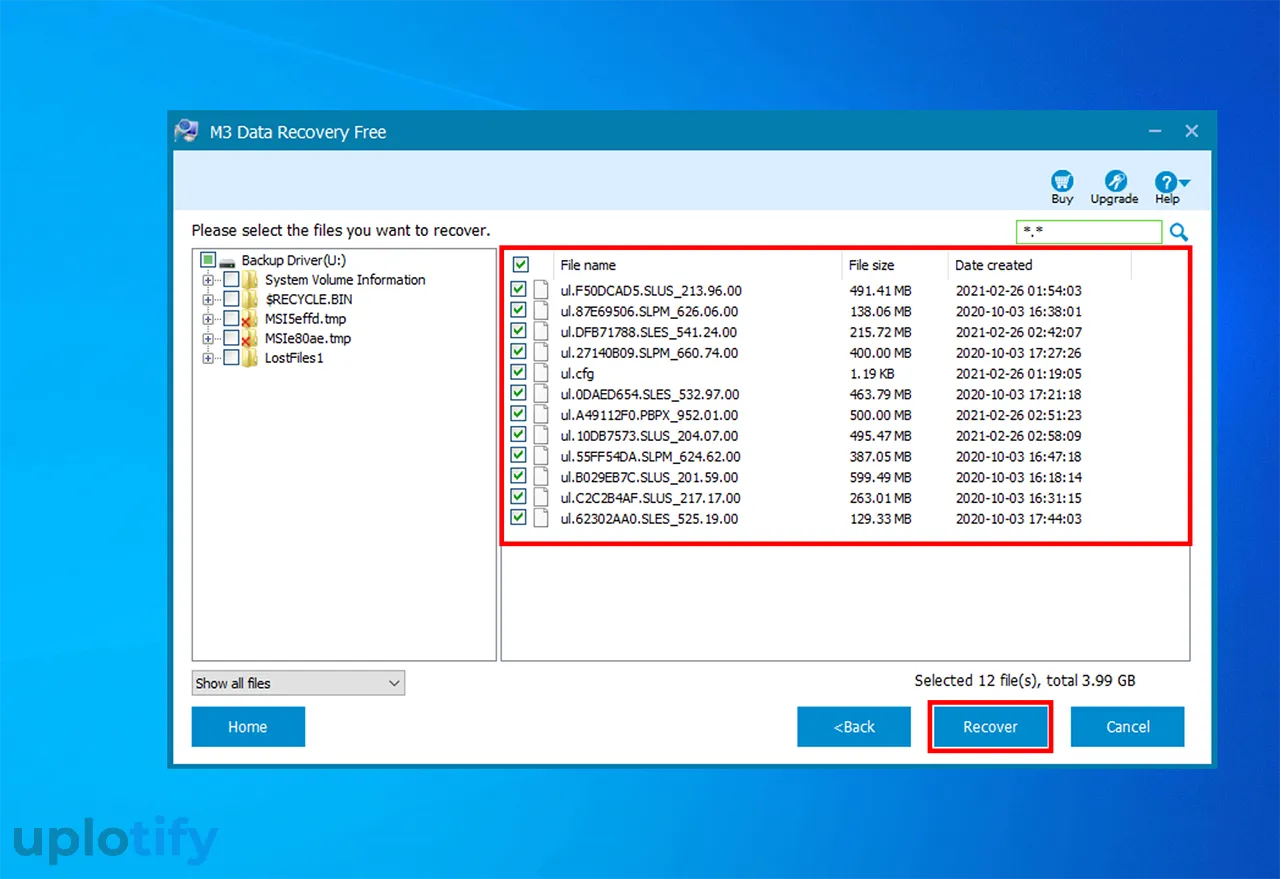Close the M3 Data Recovery window
Image resolution: width=1280 pixels, height=879 pixels.
click(x=1192, y=131)
